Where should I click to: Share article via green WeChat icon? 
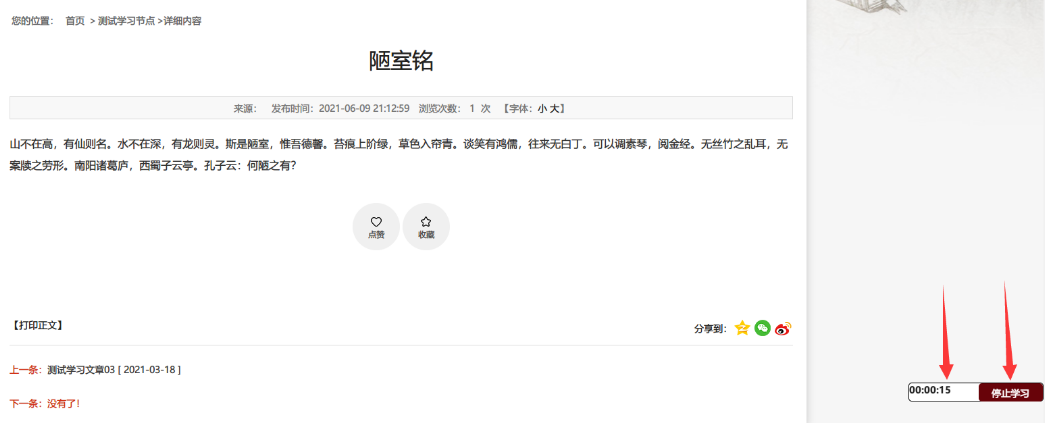(x=763, y=328)
